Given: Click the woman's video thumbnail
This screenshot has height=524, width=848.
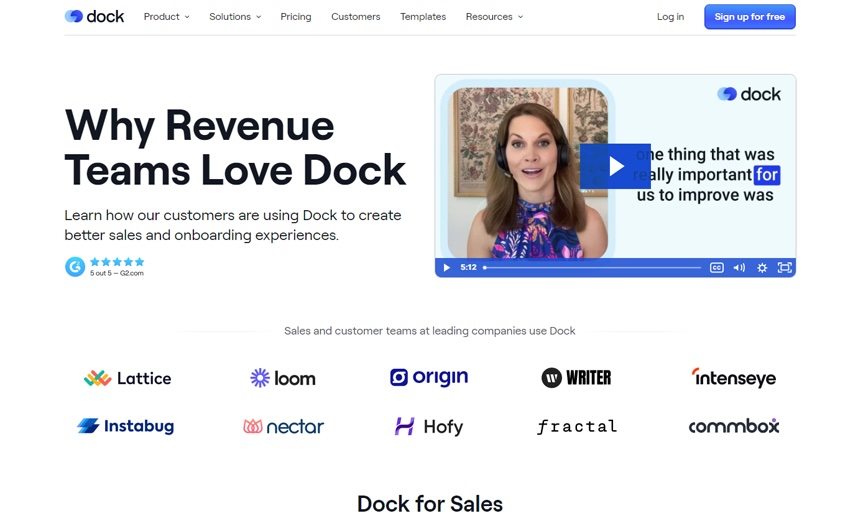Looking at the screenshot, I should pyautogui.click(x=530, y=173).
